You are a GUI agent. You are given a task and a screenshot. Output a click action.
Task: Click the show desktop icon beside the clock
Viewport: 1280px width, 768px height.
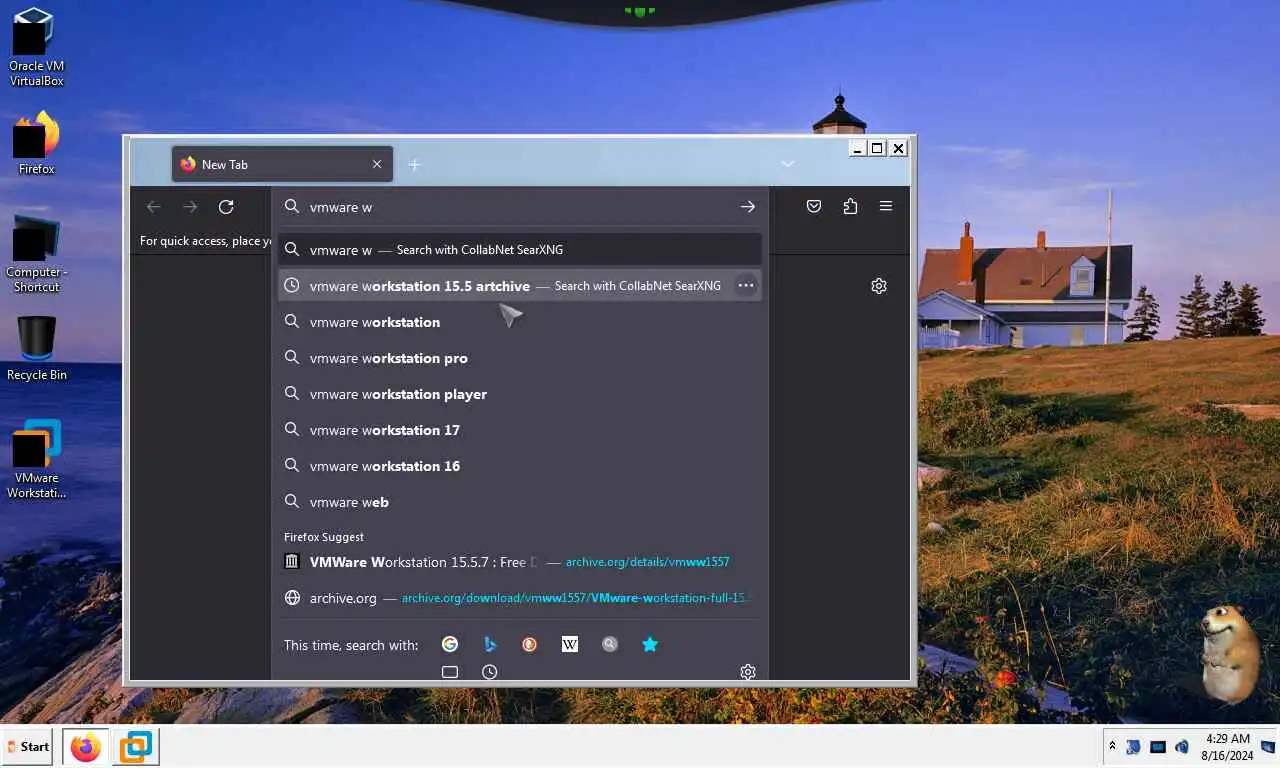1268,746
